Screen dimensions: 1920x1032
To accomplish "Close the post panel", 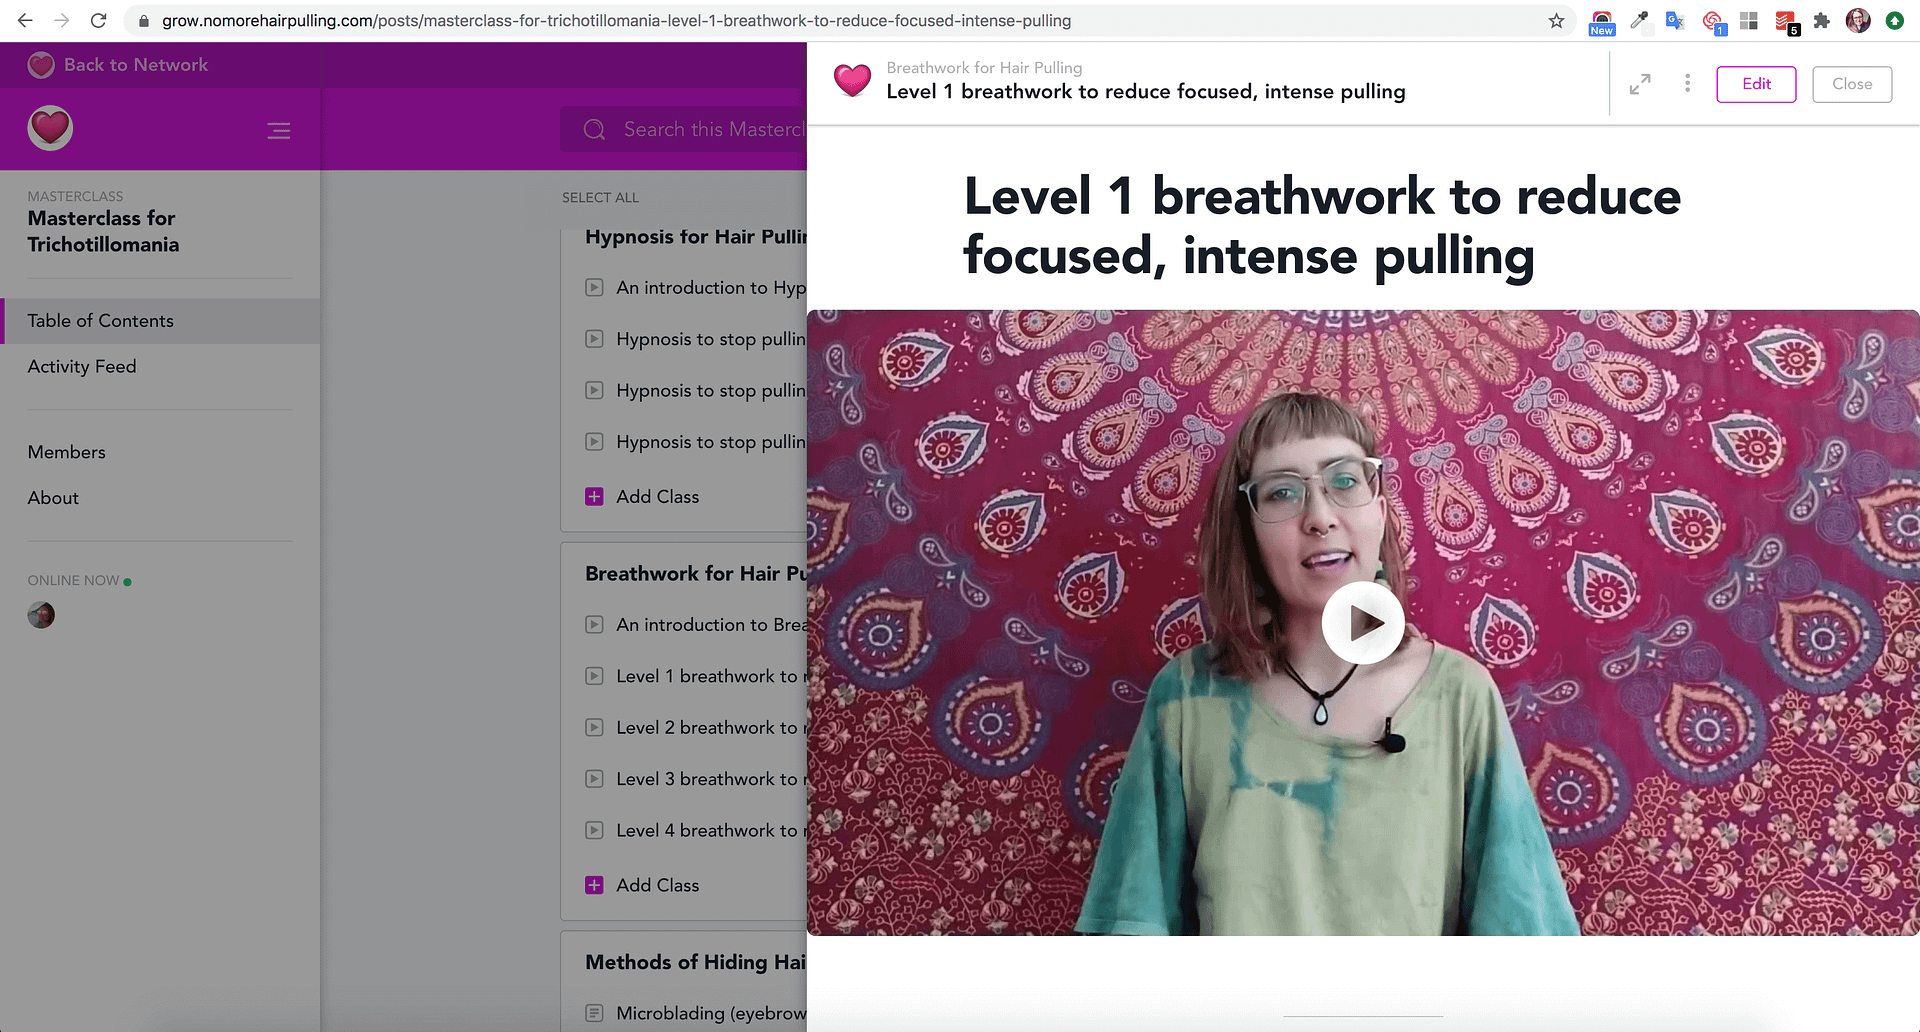I will (1852, 84).
